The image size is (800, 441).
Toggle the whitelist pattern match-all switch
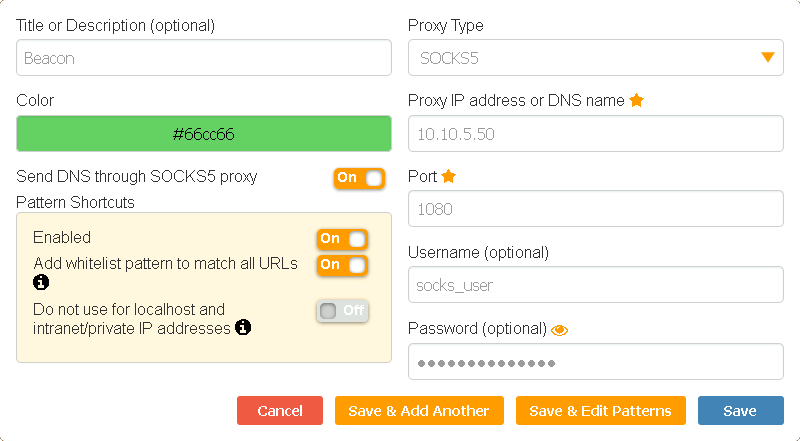(x=342, y=265)
